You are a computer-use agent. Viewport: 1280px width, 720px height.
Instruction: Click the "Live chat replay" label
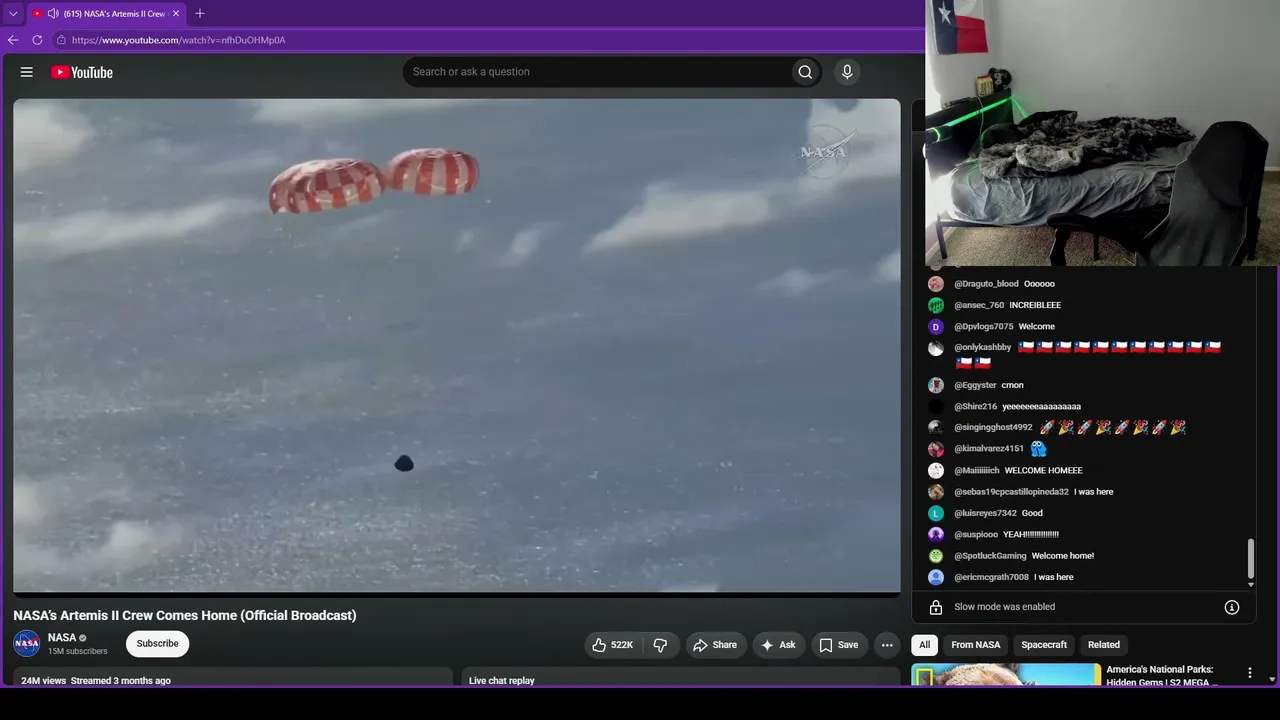(x=502, y=681)
